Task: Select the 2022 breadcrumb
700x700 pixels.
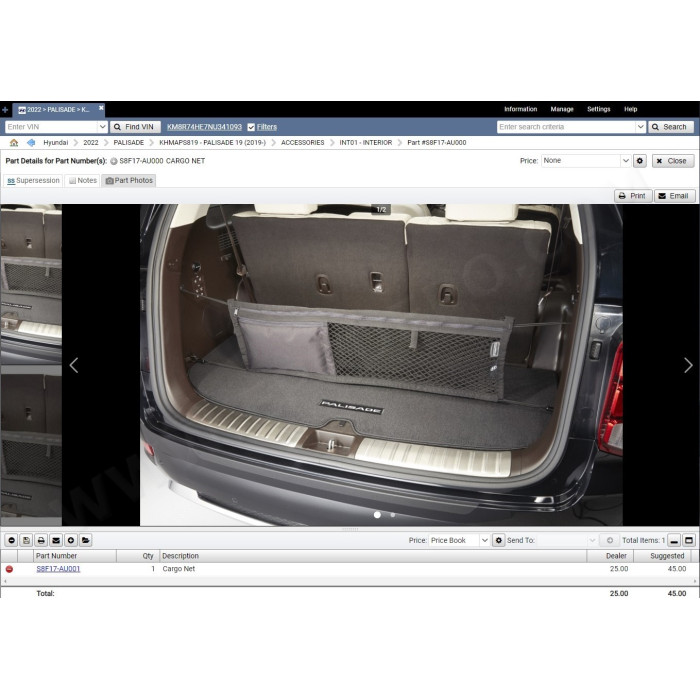Action: [x=91, y=142]
